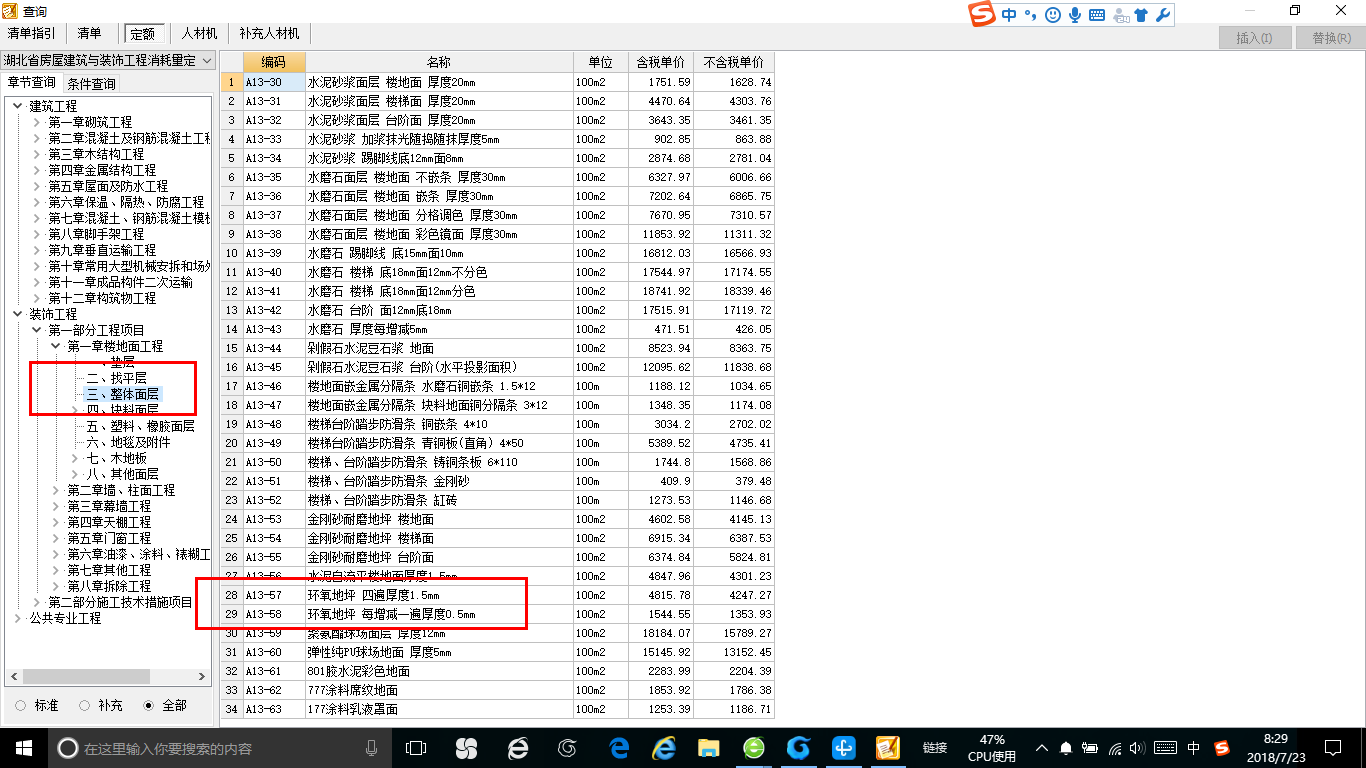Open the Action Center notification icon
Viewport: 1366px width, 768px height.
pos(1332,748)
